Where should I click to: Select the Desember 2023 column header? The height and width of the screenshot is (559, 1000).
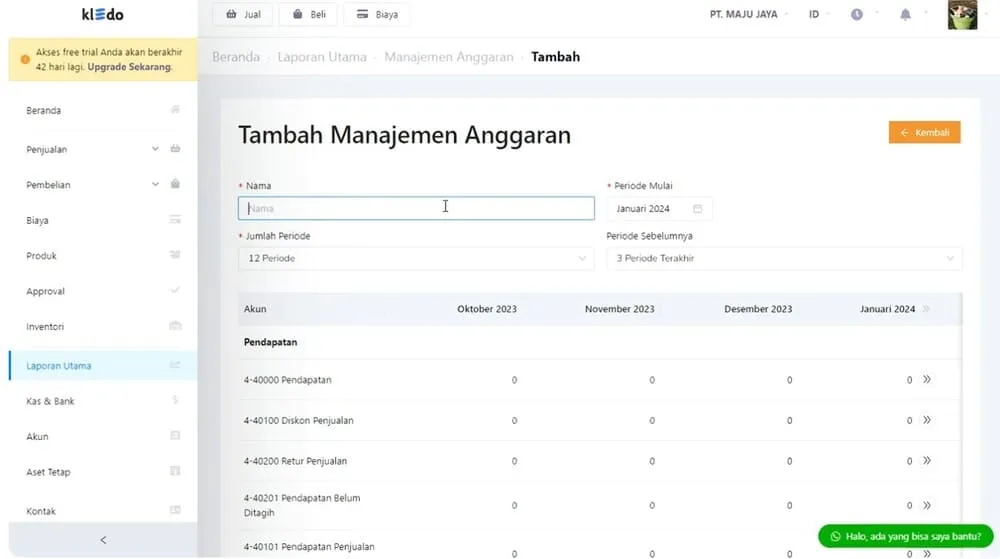pyautogui.click(x=758, y=309)
